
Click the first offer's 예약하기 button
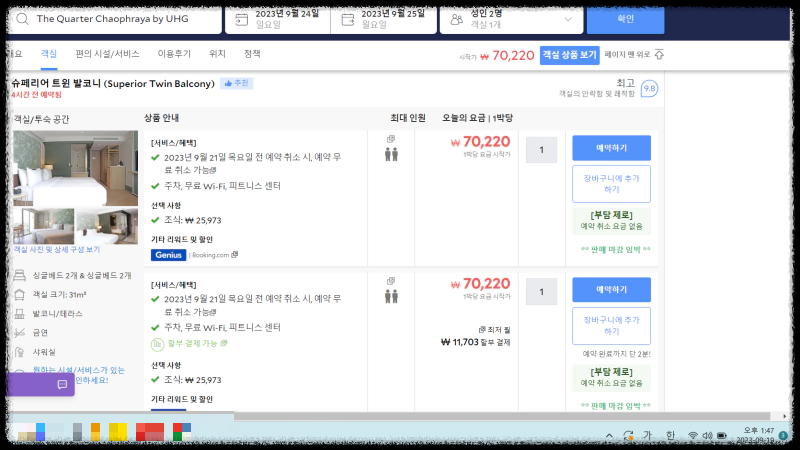611,148
